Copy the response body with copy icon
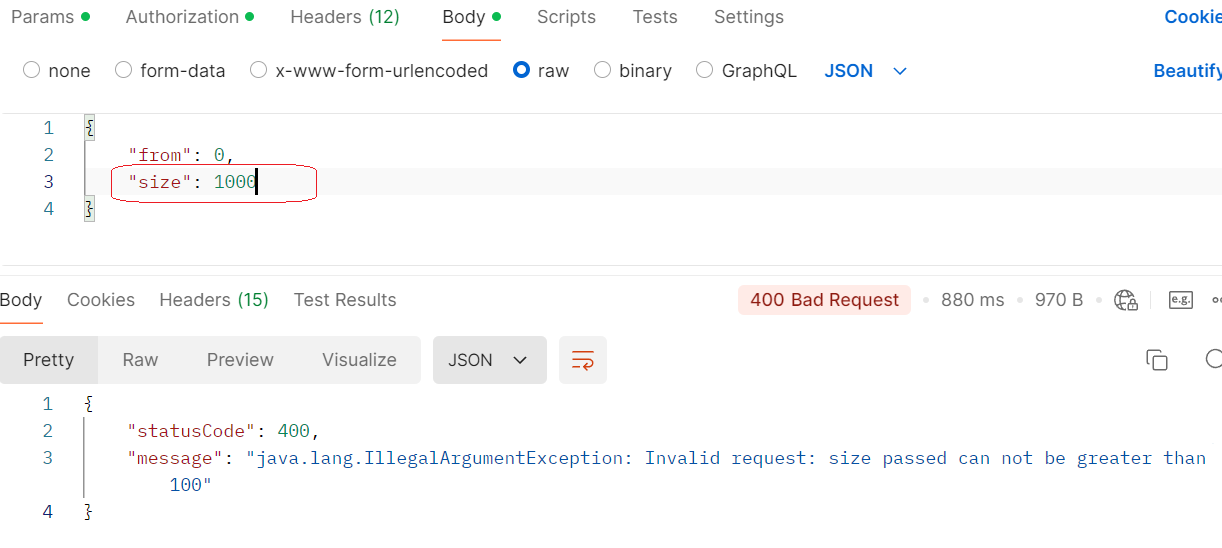The image size is (1222, 548). 1157,360
